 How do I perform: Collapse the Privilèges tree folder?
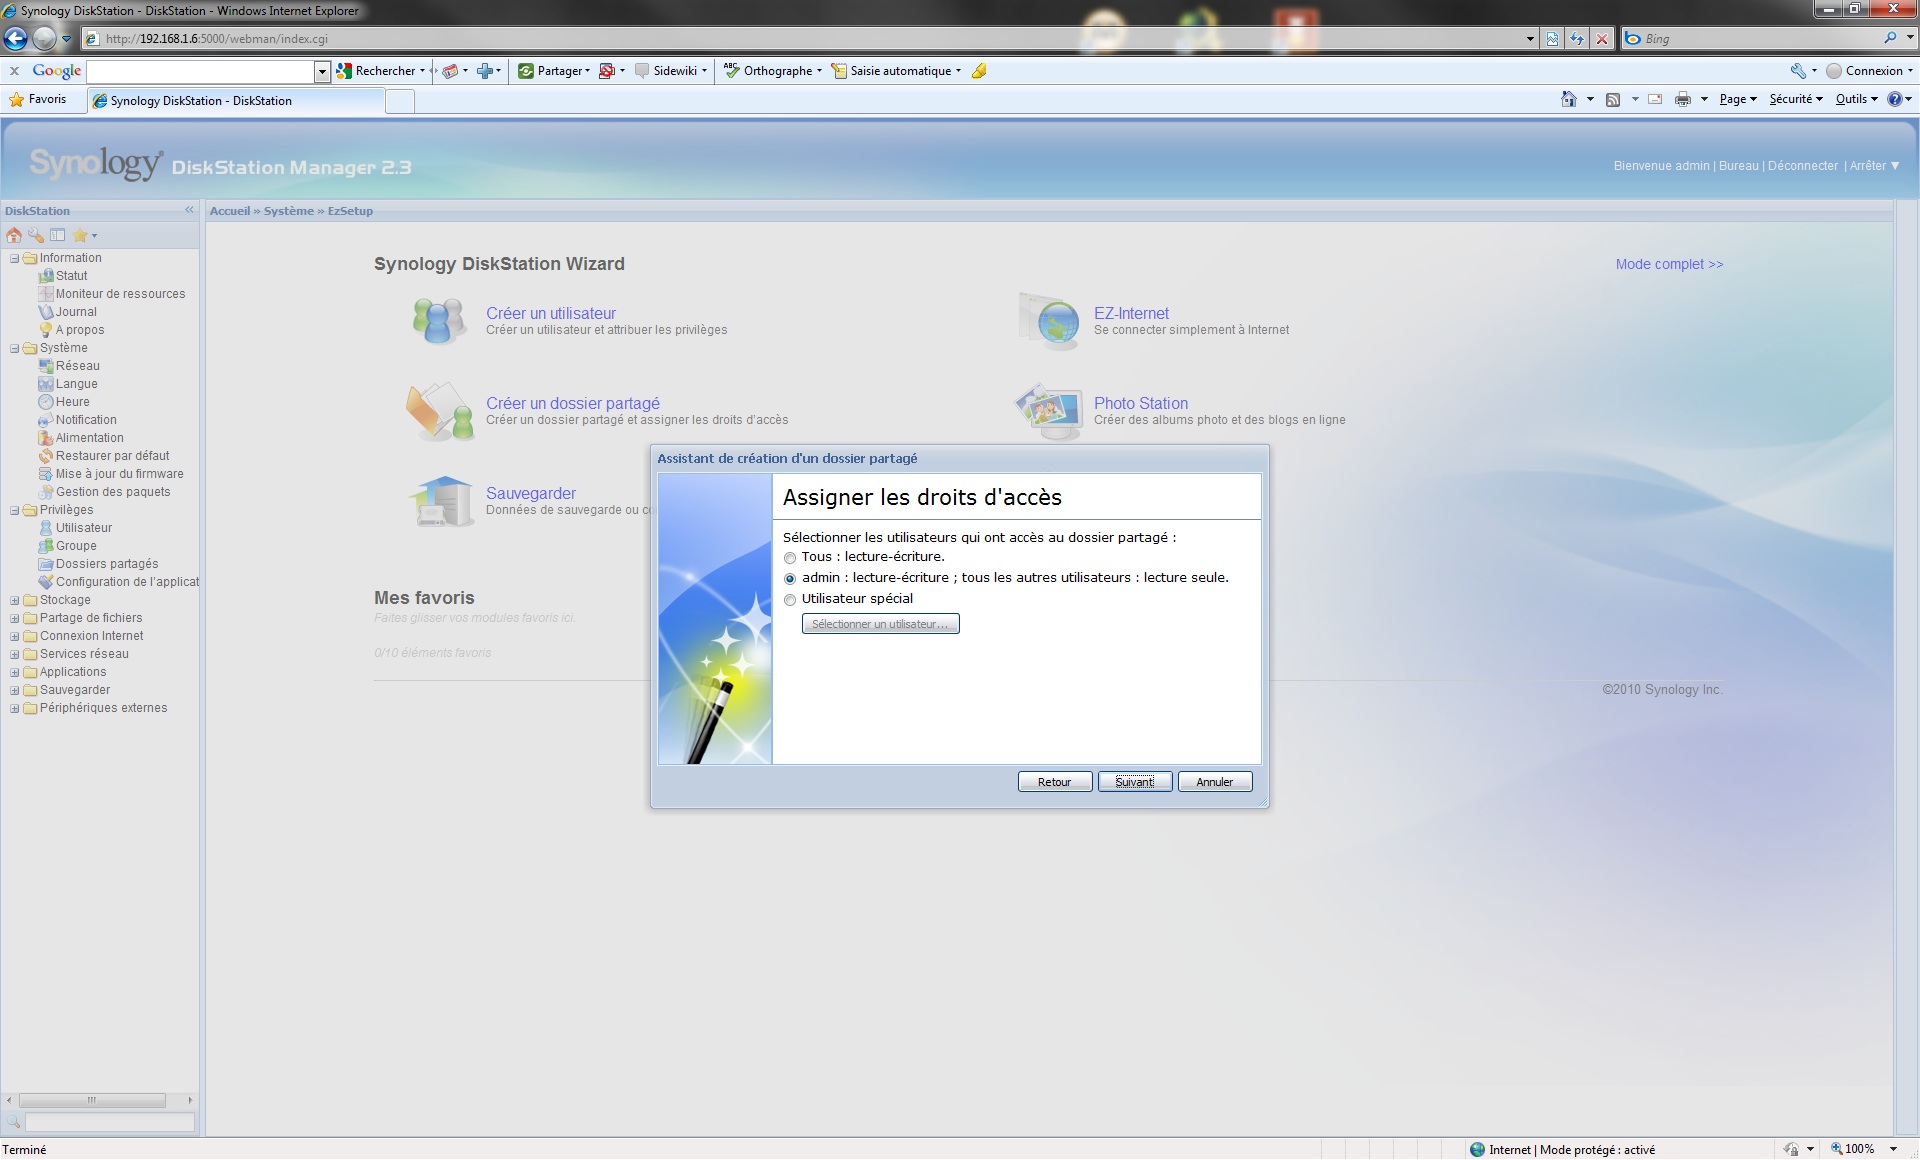pos(14,511)
